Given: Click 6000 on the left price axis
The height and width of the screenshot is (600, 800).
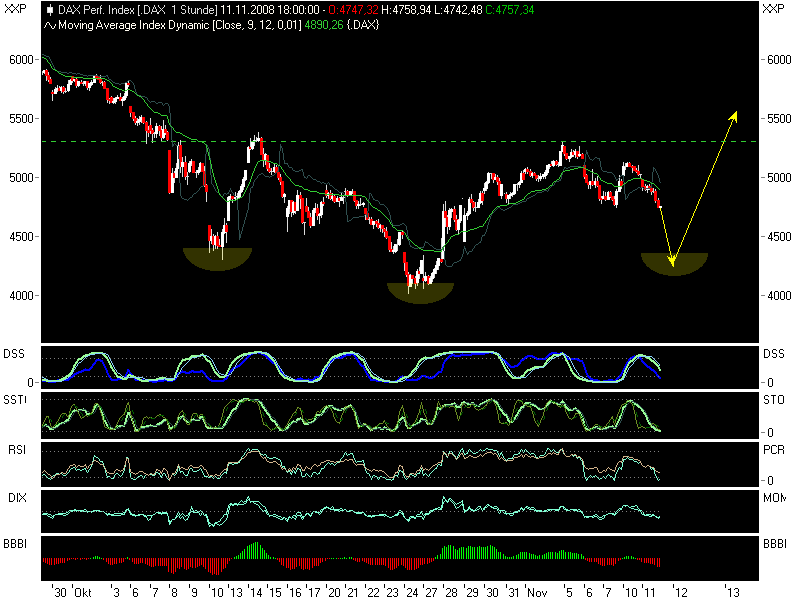Looking at the screenshot, I should pos(21,60).
